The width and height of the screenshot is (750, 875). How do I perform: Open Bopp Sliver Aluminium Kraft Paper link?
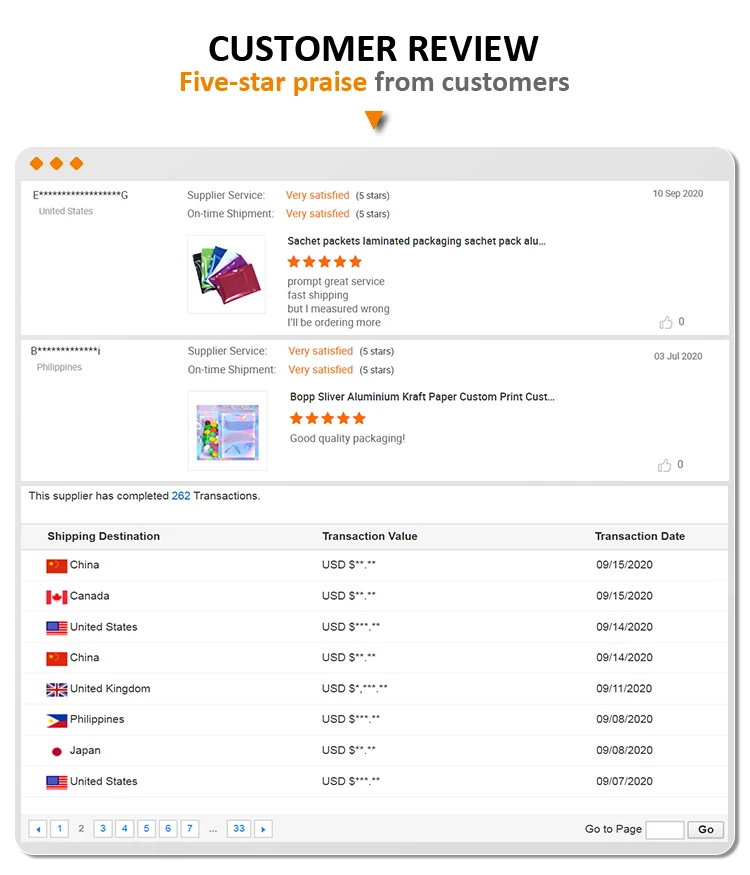coord(421,397)
